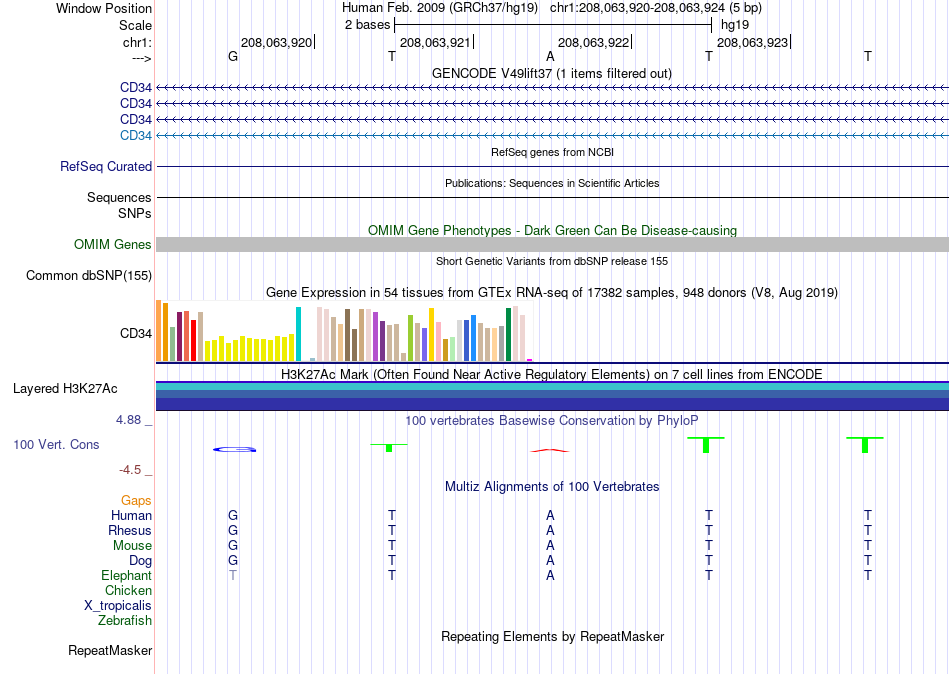The height and width of the screenshot is (674, 950).
Task: Click the topmost CD34 transcript arrow line
Action: pyautogui.click(x=552, y=88)
